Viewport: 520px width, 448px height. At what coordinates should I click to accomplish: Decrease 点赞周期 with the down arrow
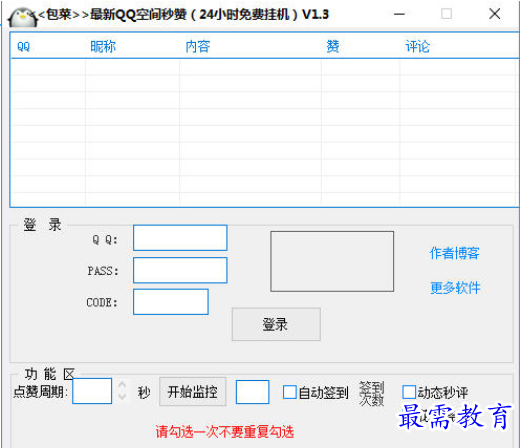pyautogui.click(x=122, y=396)
